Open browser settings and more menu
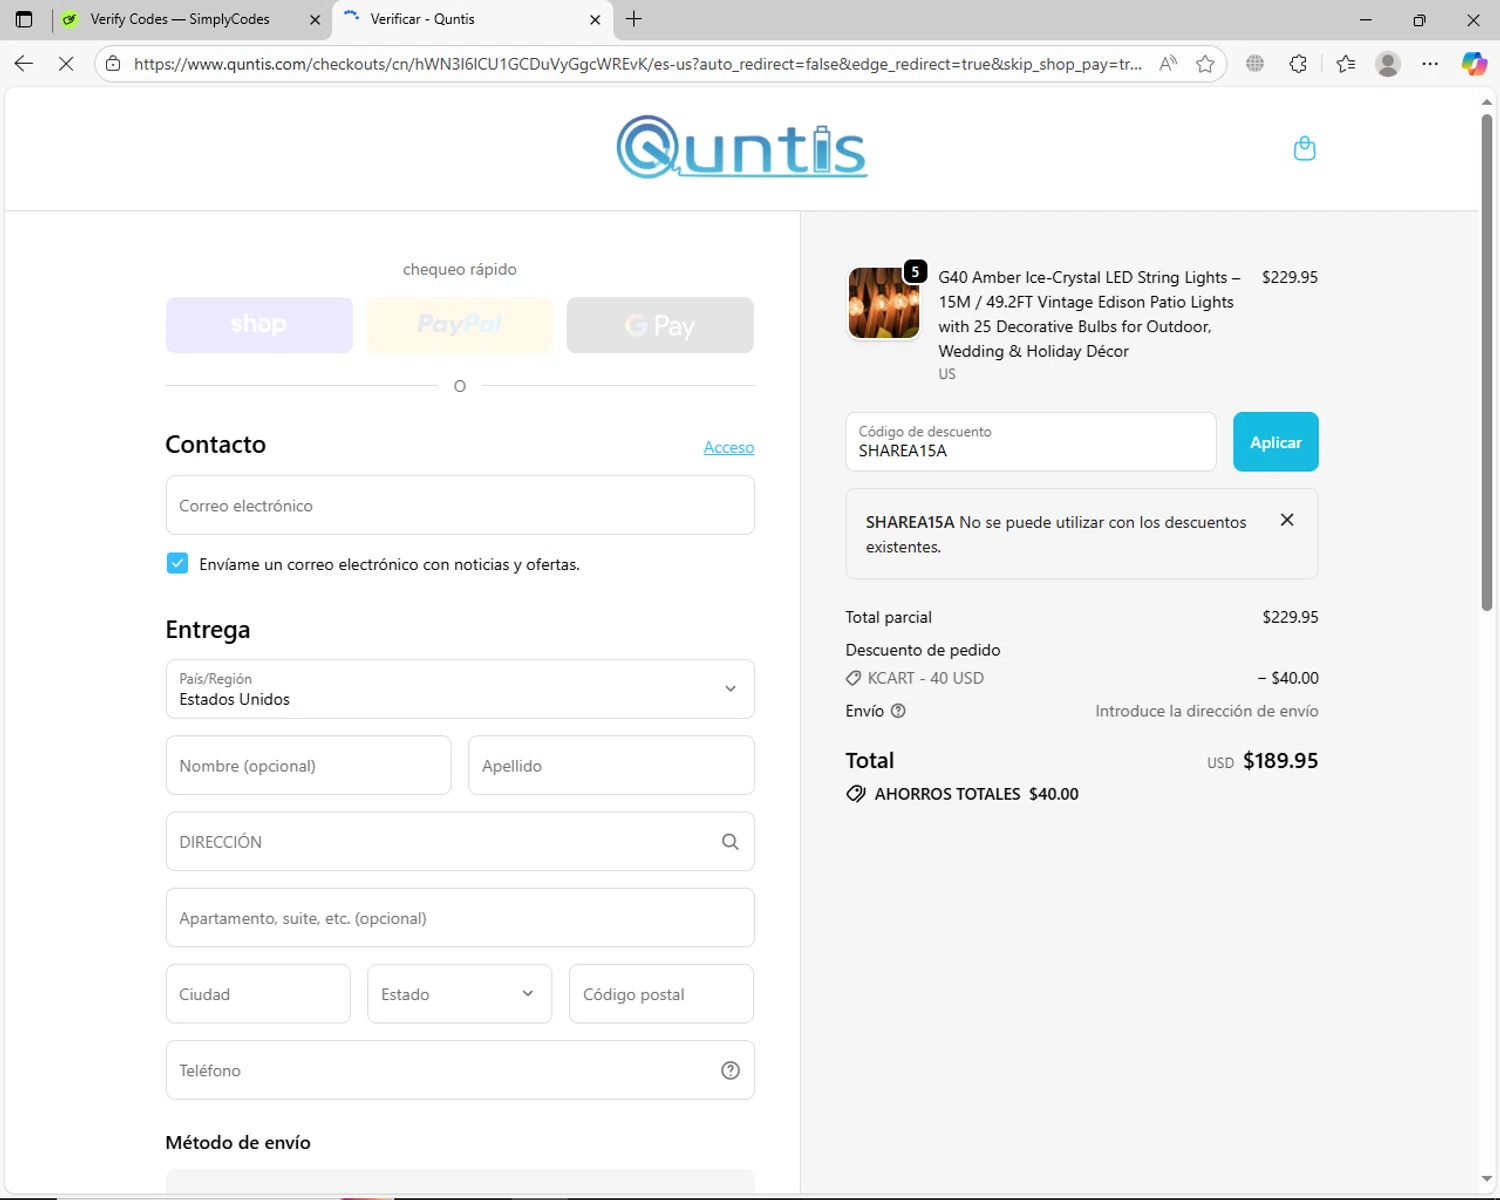Screen dimensions: 1500x1200 pyautogui.click(x=1430, y=64)
